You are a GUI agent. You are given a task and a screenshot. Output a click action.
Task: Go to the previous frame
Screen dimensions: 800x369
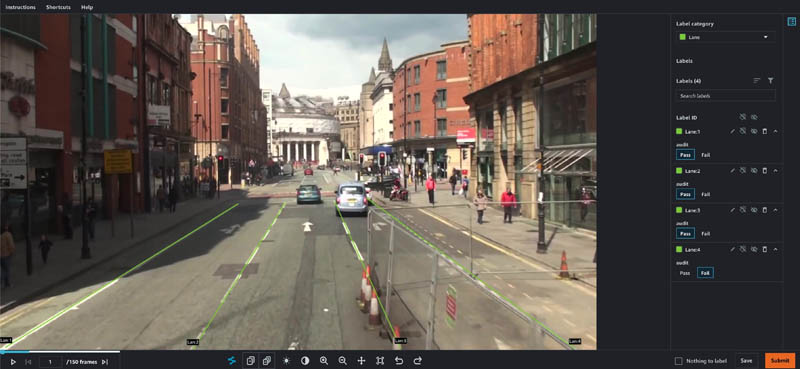click(x=29, y=362)
